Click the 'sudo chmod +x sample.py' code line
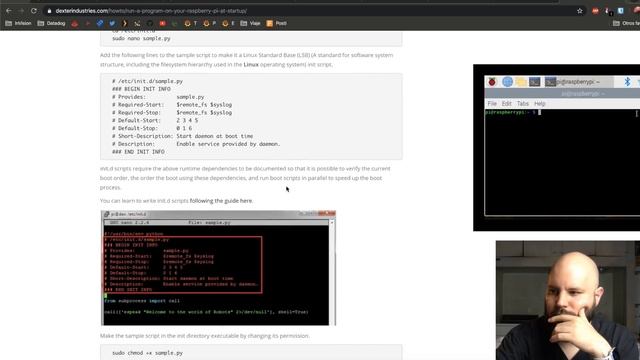The image size is (640, 360). (x=147, y=353)
